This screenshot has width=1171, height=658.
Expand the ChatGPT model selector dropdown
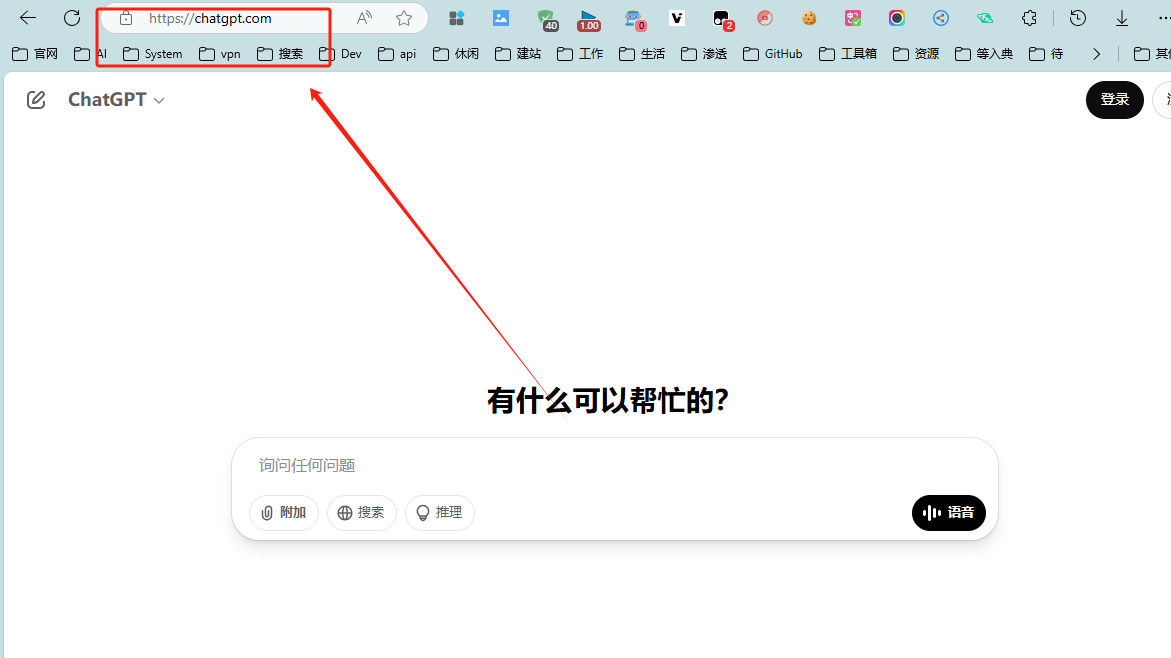click(x=116, y=99)
